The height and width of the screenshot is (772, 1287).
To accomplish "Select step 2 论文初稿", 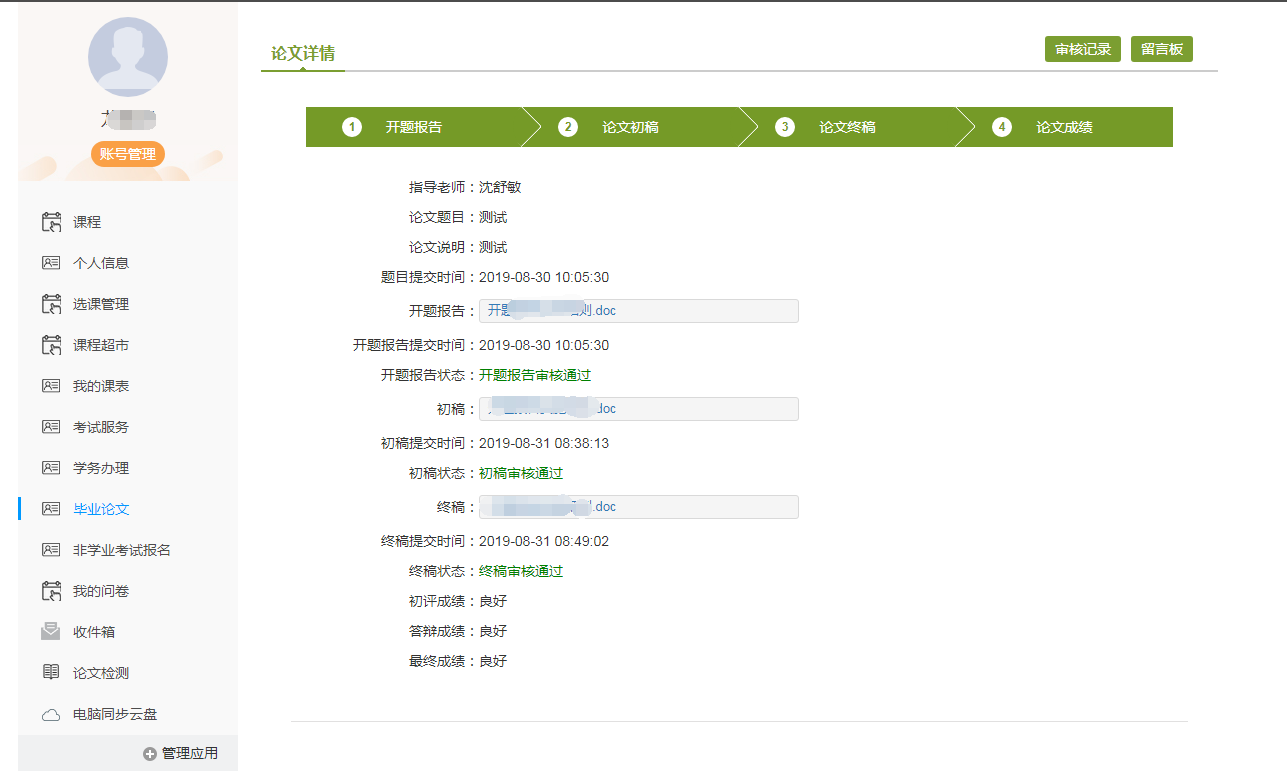I will [x=629, y=127].
